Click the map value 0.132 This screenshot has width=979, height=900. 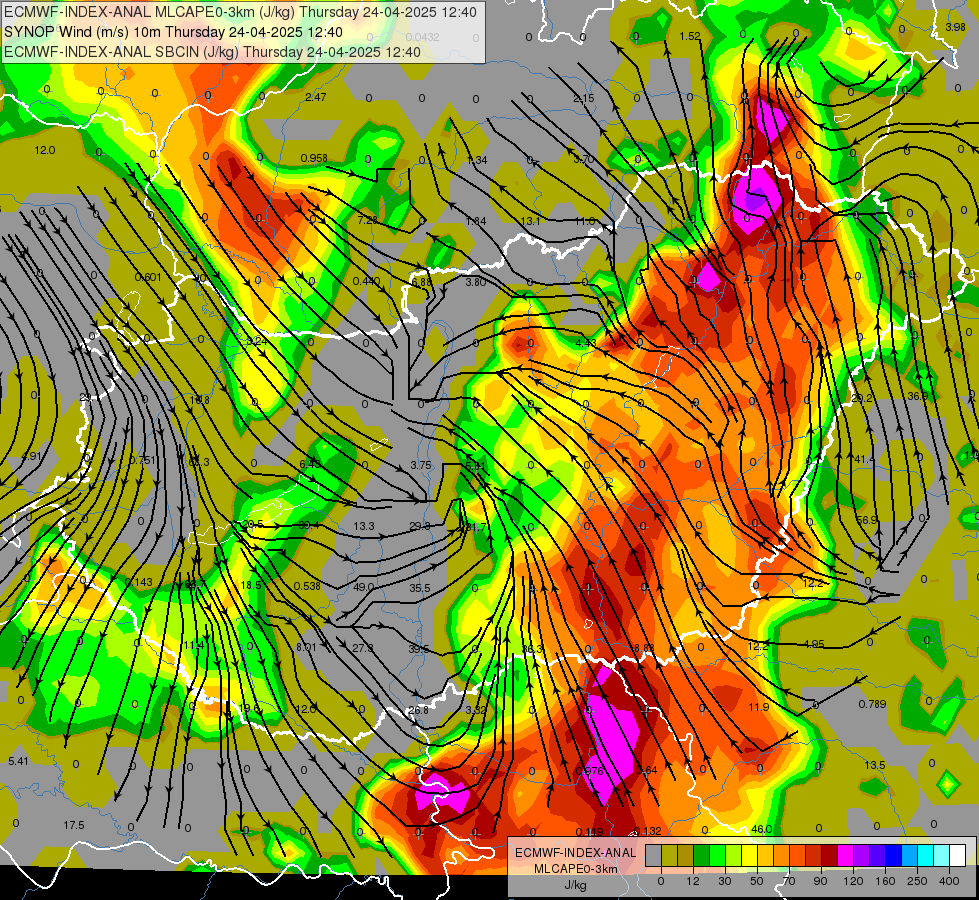647,831
